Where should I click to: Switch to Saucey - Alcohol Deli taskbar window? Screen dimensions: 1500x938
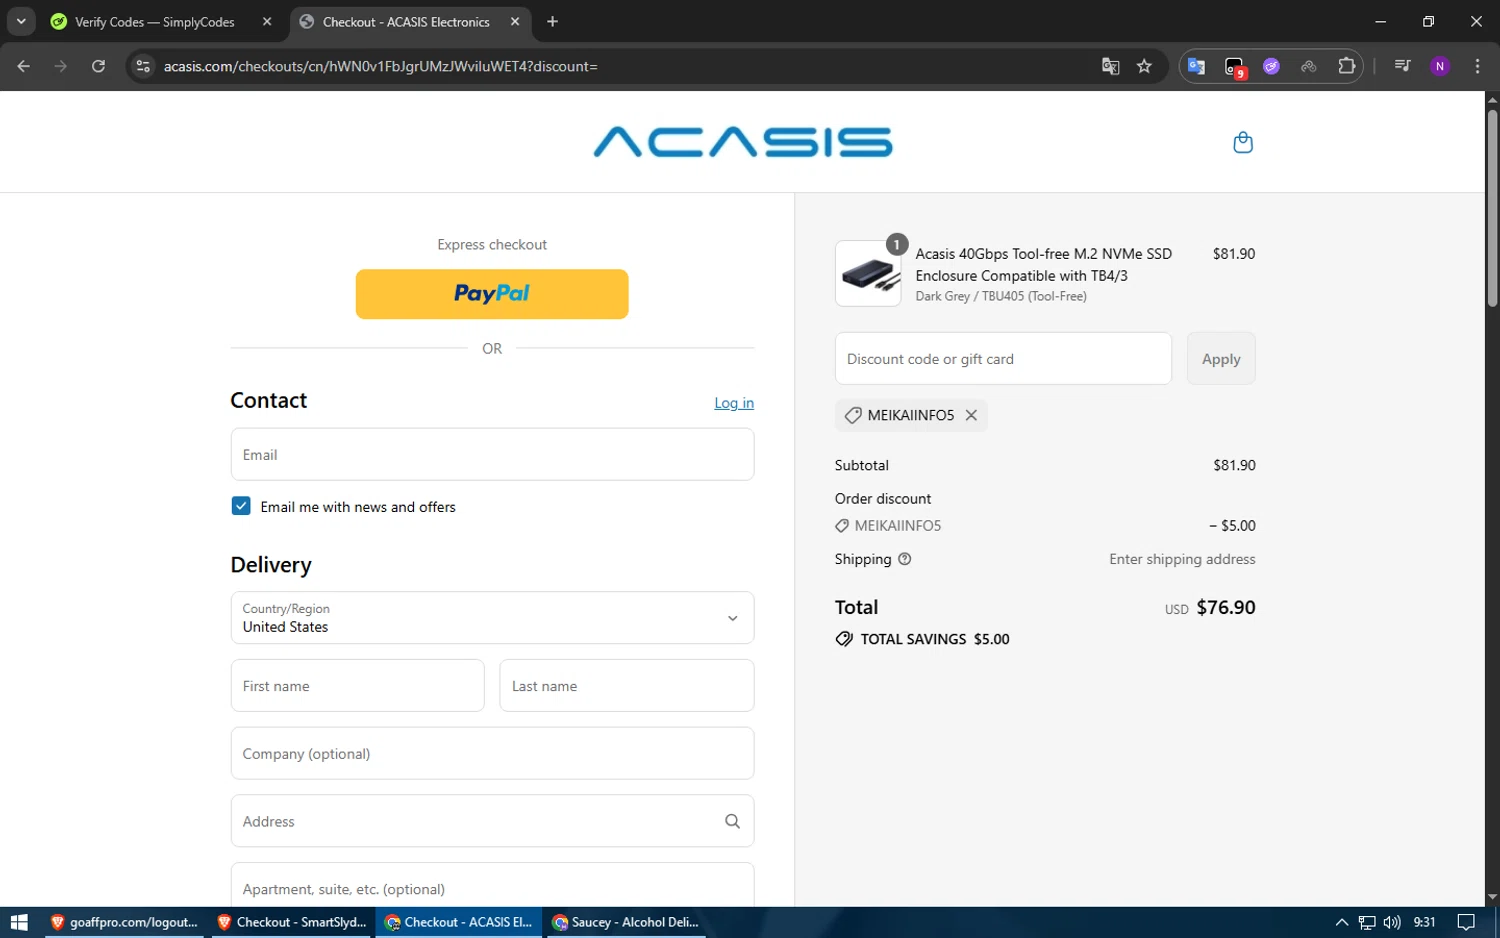point(626,922)
